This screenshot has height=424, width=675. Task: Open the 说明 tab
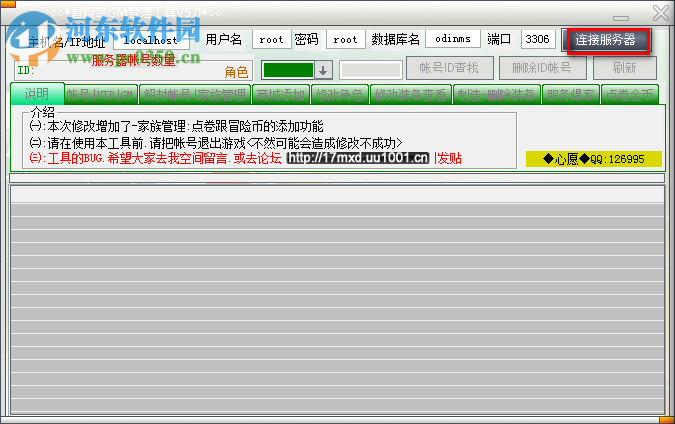[37, 94]
